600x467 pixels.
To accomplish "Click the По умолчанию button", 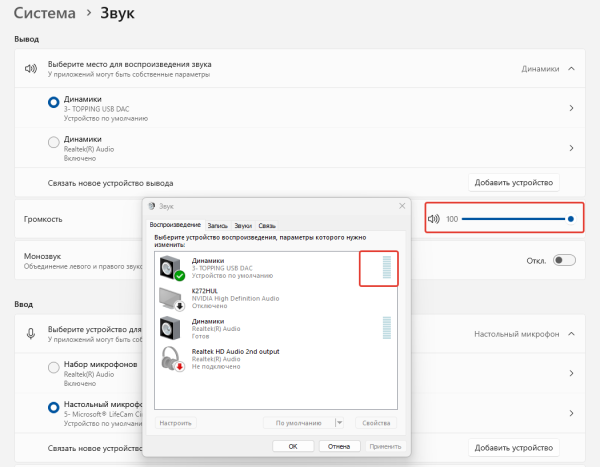I will pyautogui.click(x=298, y=423).
